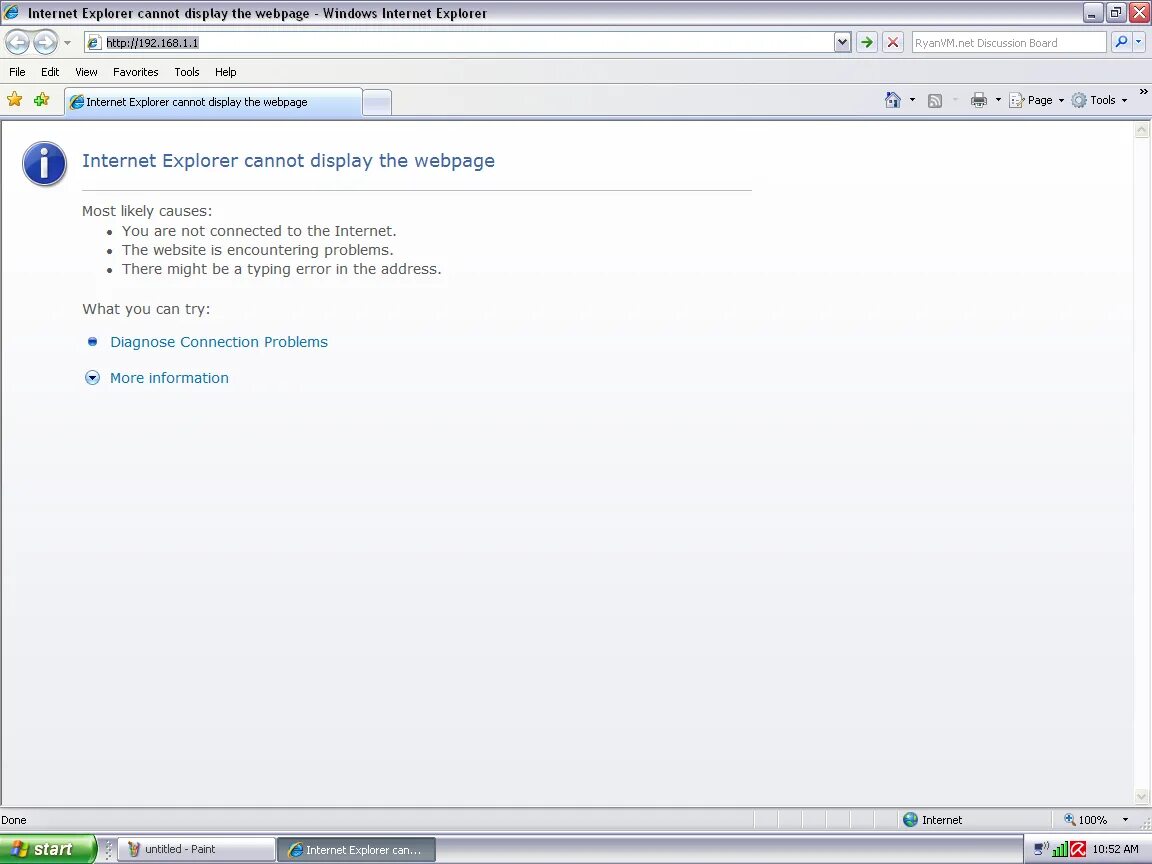Click the IE logo in title bar
The width and height of the screenshot is (1152, 864).
[x=12, y=12]
